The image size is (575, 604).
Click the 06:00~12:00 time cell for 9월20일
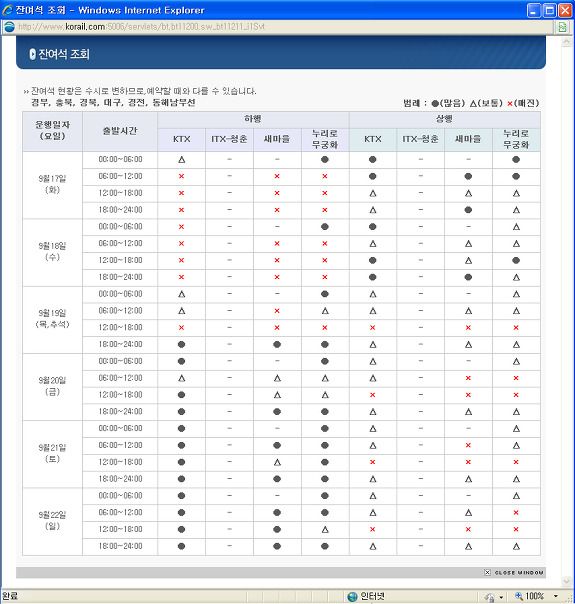pos(120,378)
